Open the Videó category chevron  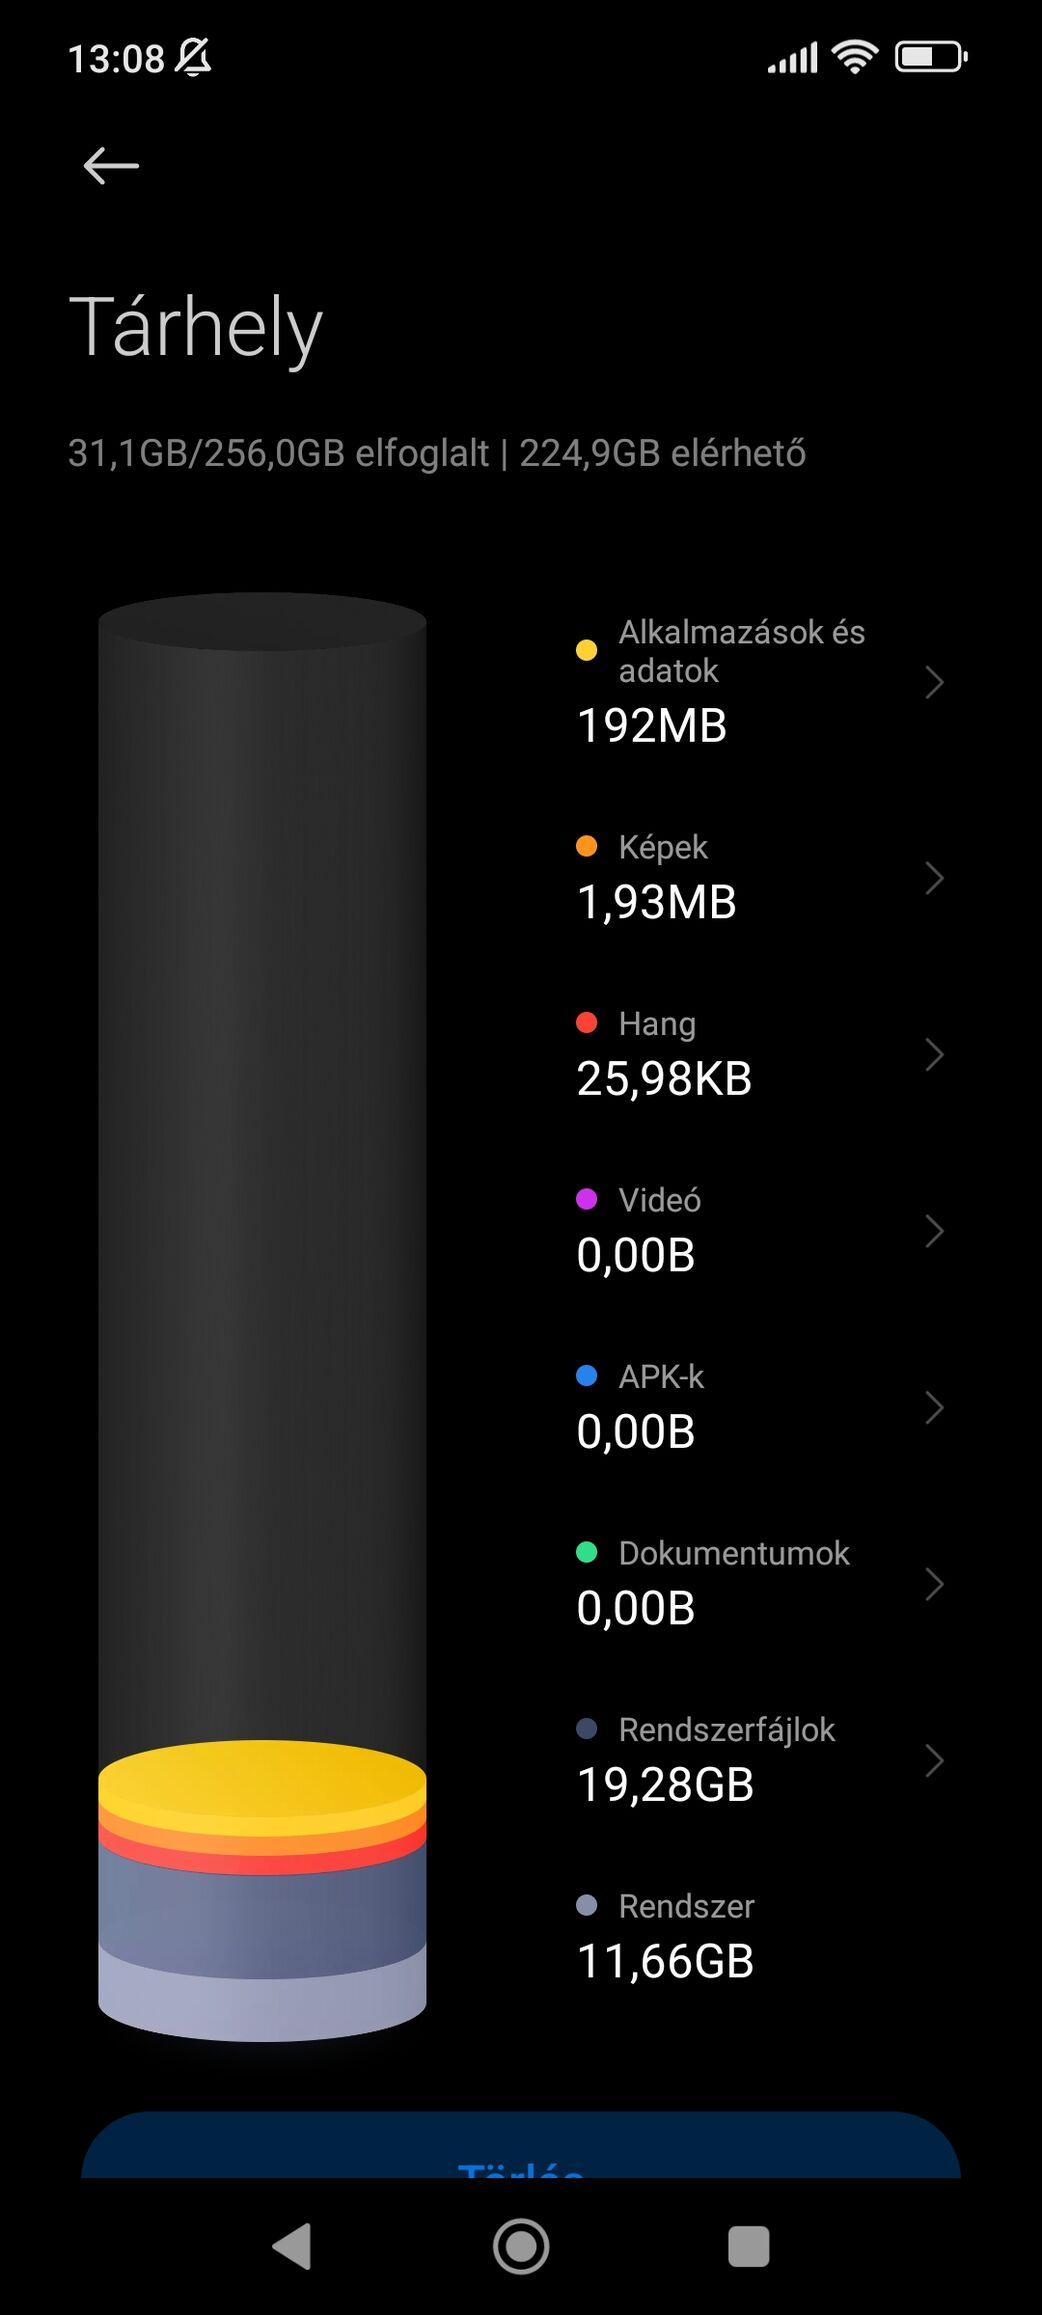[933, 1231]
